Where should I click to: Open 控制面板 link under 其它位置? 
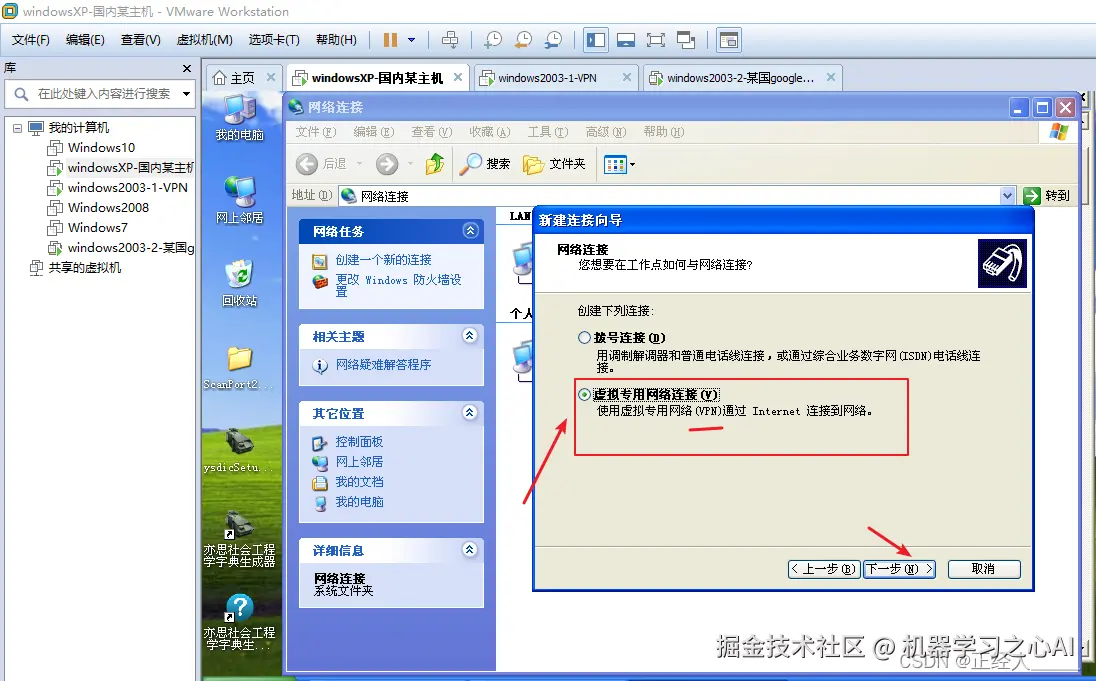click(x=359, y=442)
